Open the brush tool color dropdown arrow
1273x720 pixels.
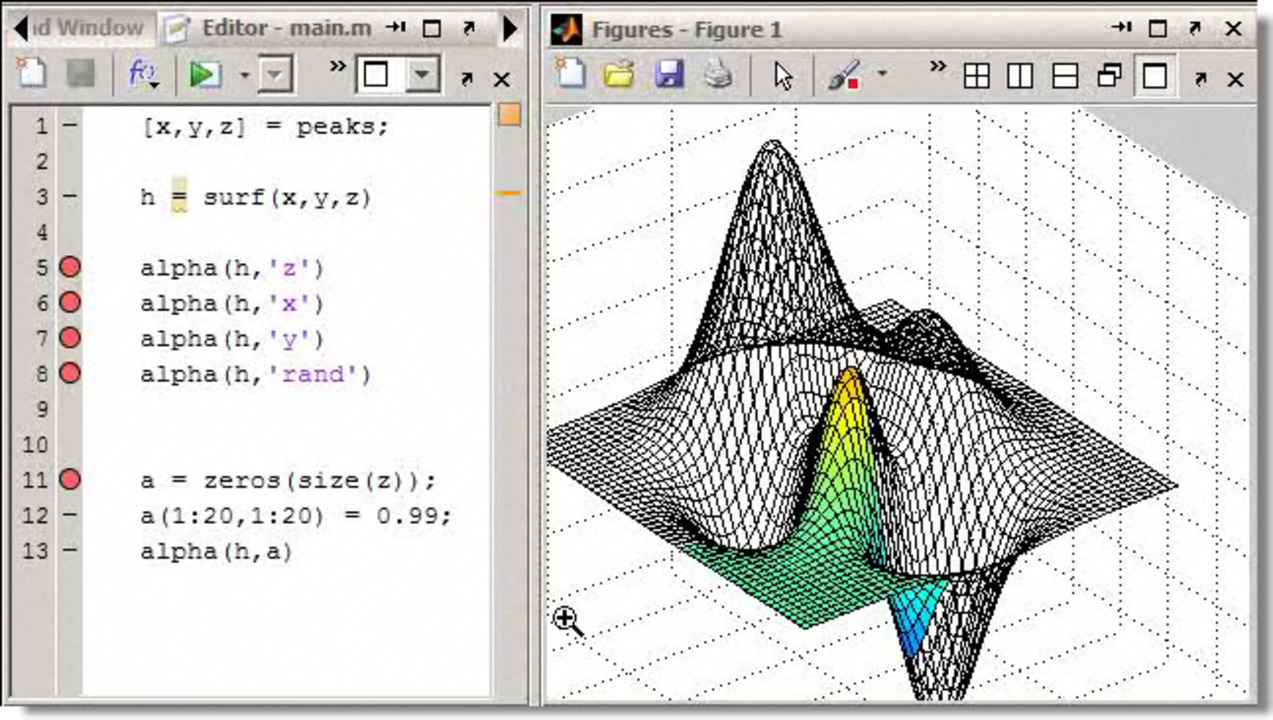click(x=882, y=74)
